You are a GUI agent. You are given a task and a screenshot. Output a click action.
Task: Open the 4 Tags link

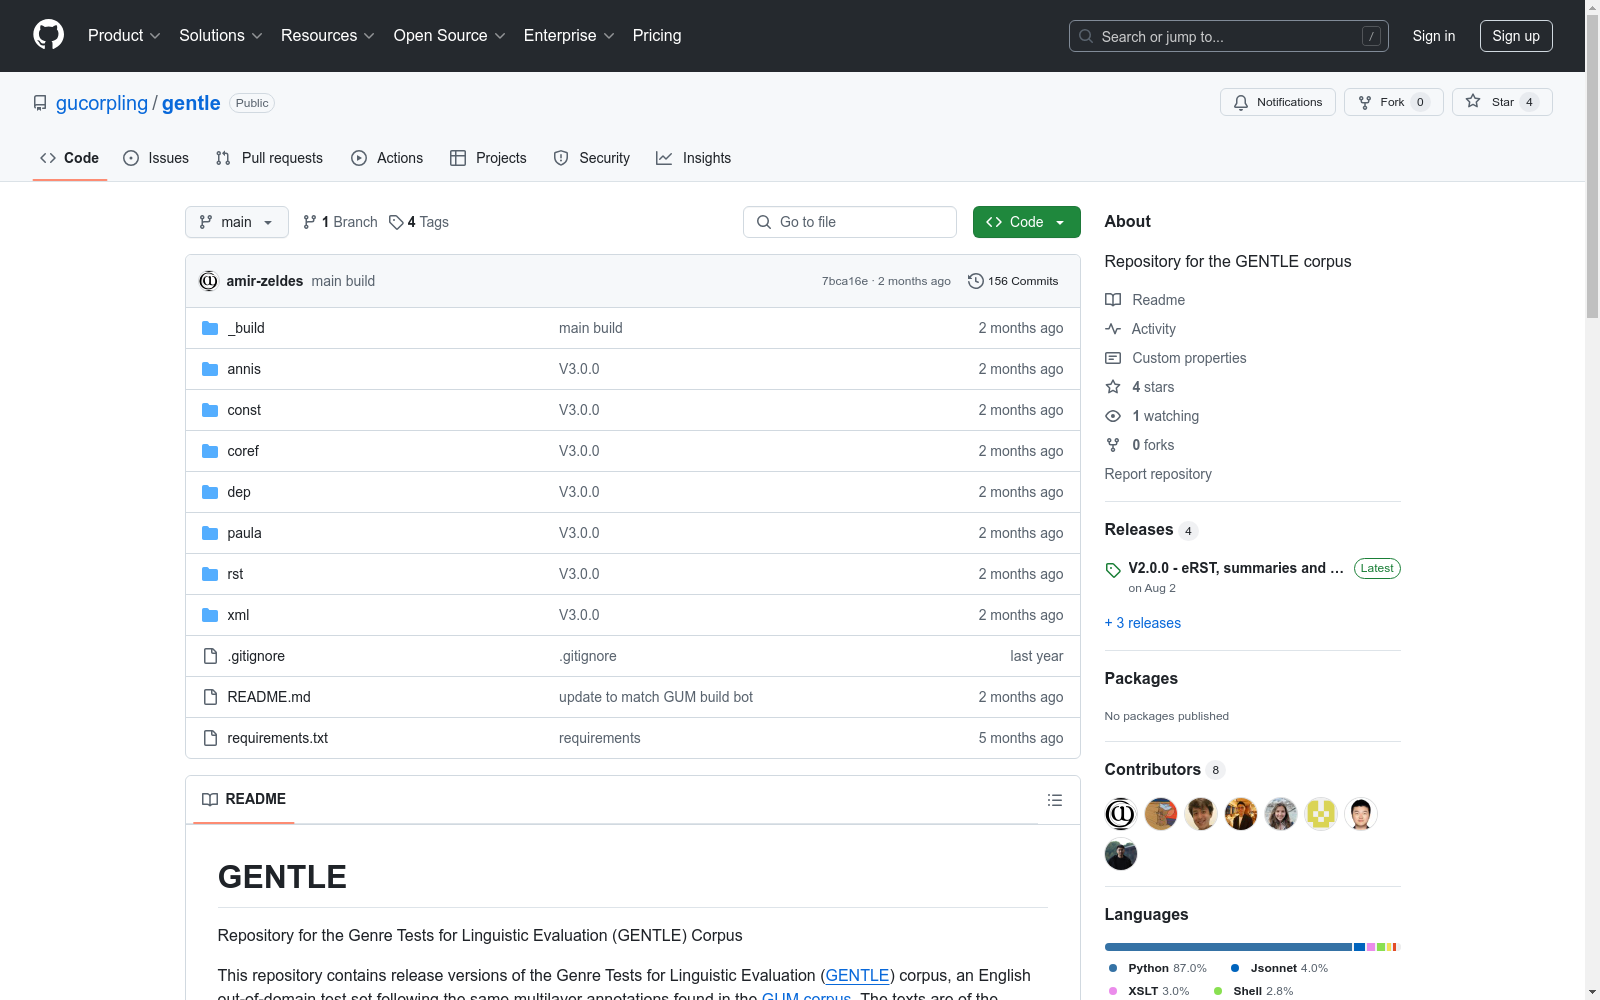pos(419,222)
